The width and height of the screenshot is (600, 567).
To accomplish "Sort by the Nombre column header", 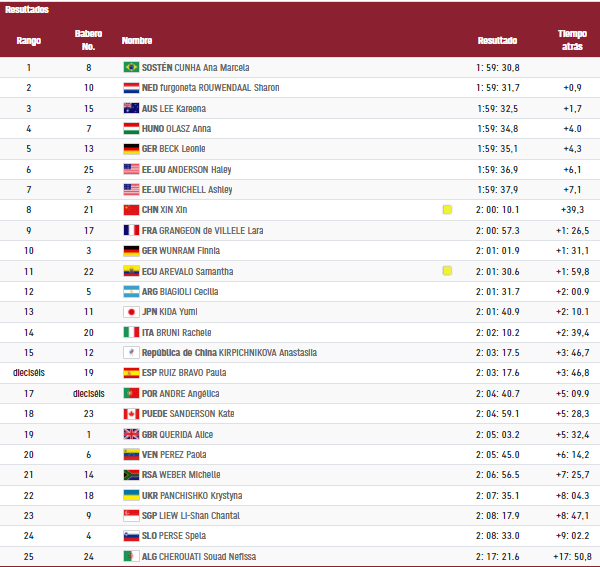I will click(x=137, y=41).
